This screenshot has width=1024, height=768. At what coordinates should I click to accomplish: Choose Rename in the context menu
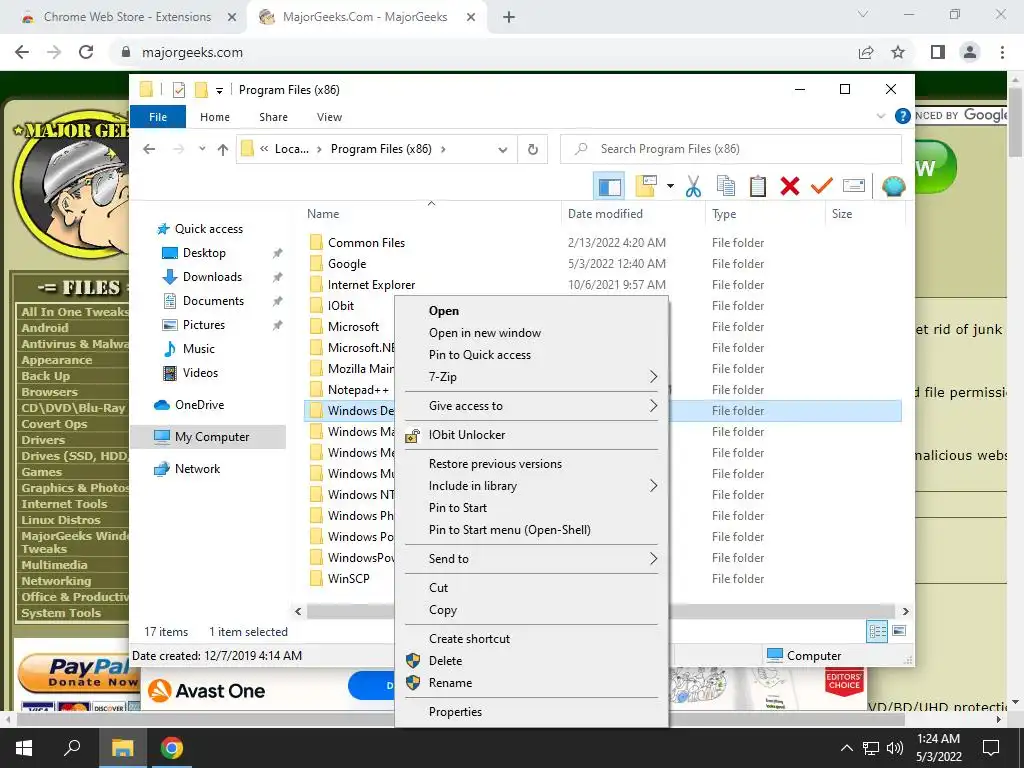(450, 683)
